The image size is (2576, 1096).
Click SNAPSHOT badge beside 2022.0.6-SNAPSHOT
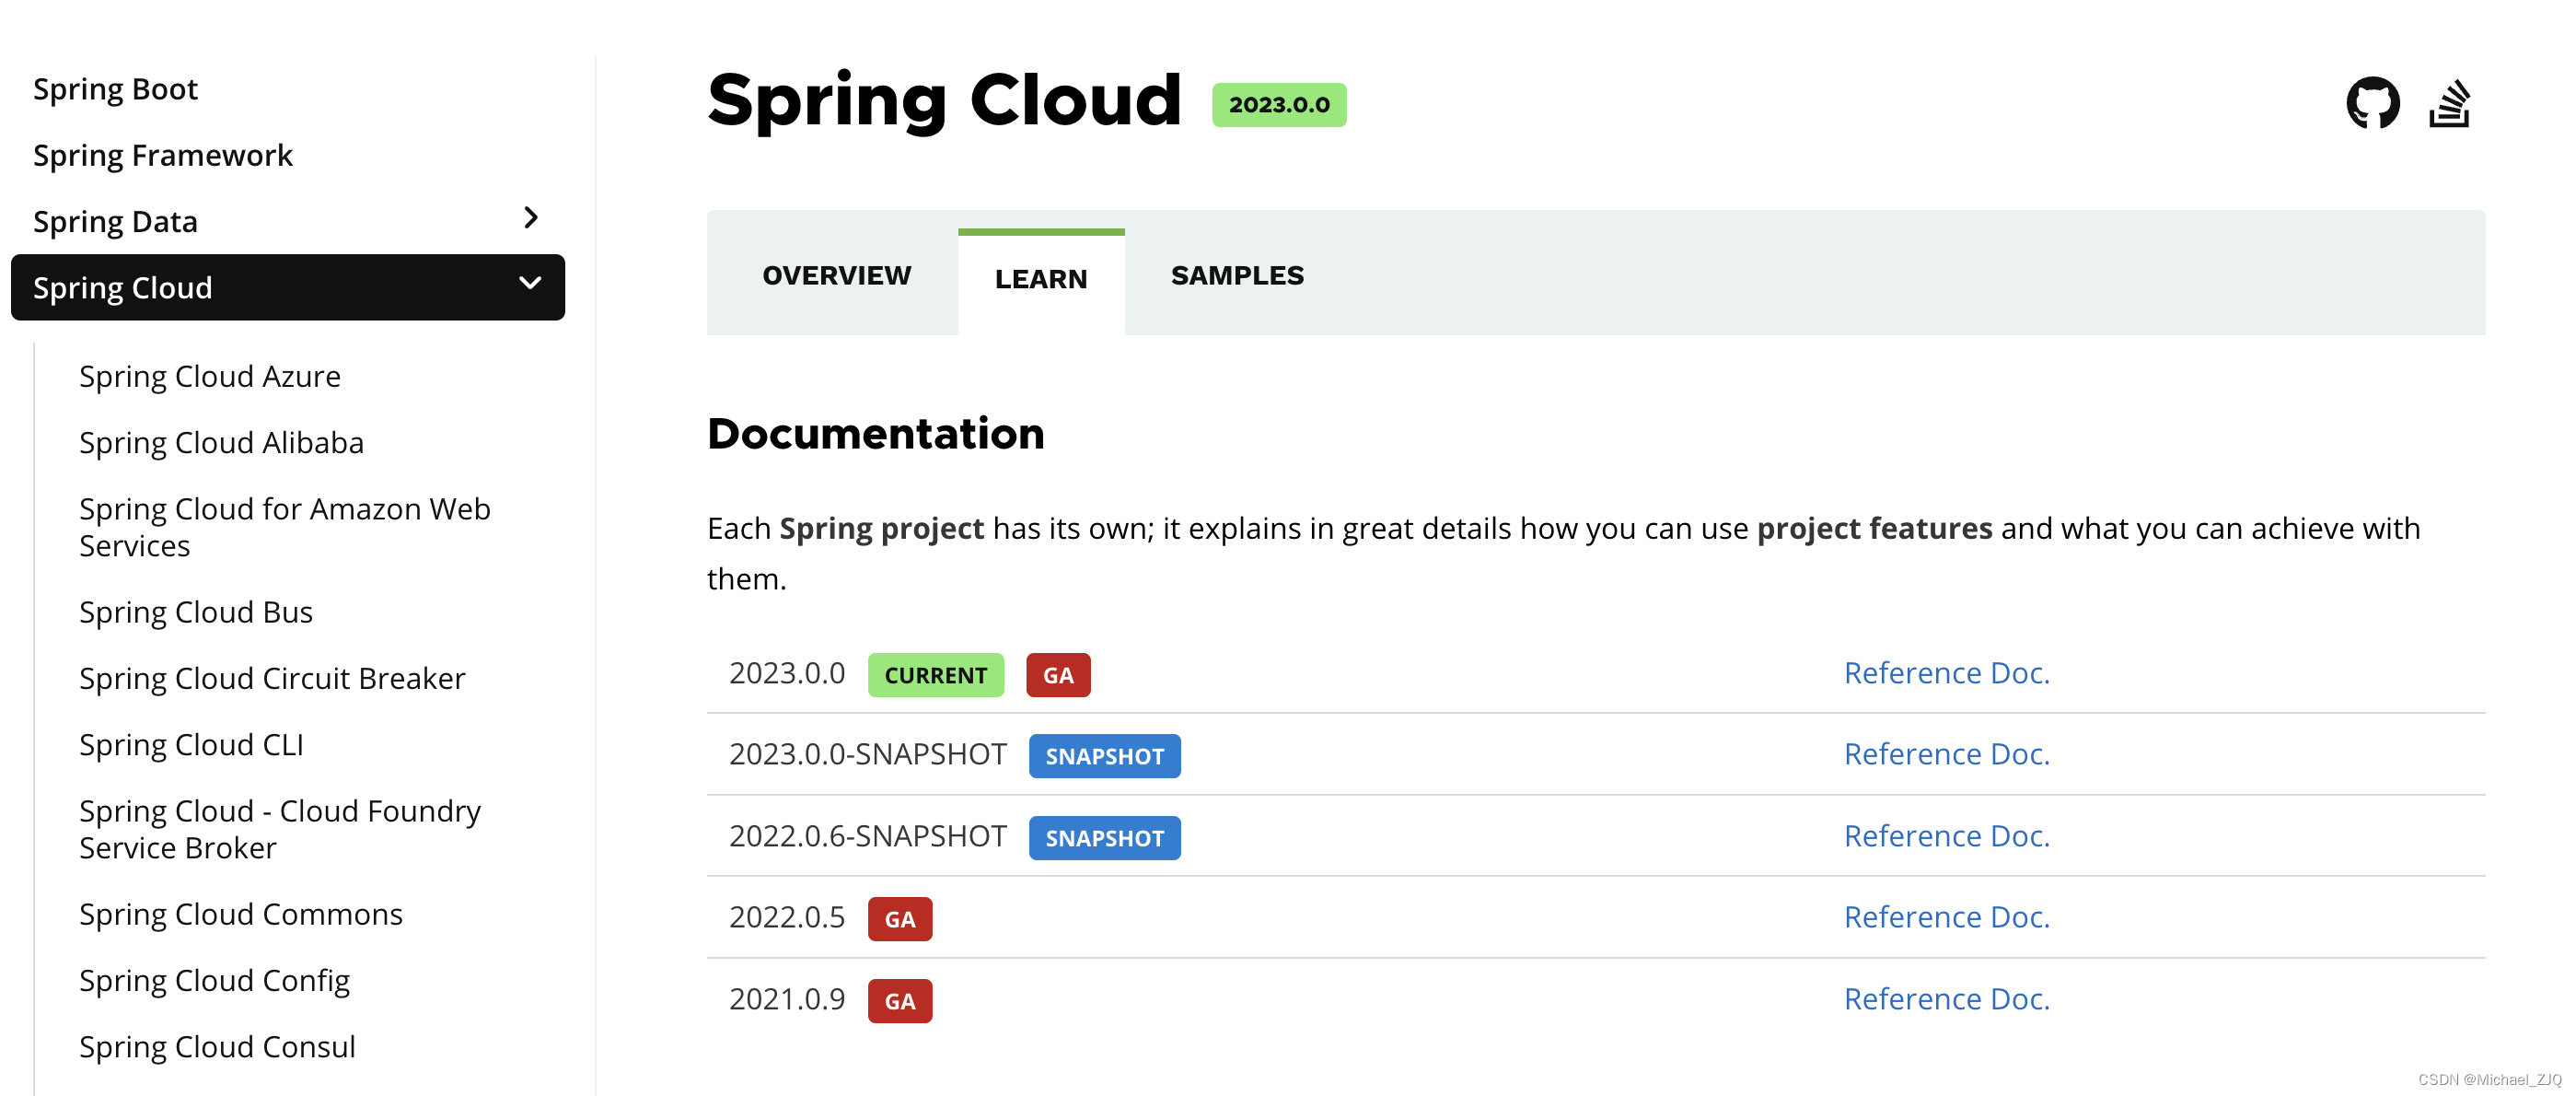1104,838
